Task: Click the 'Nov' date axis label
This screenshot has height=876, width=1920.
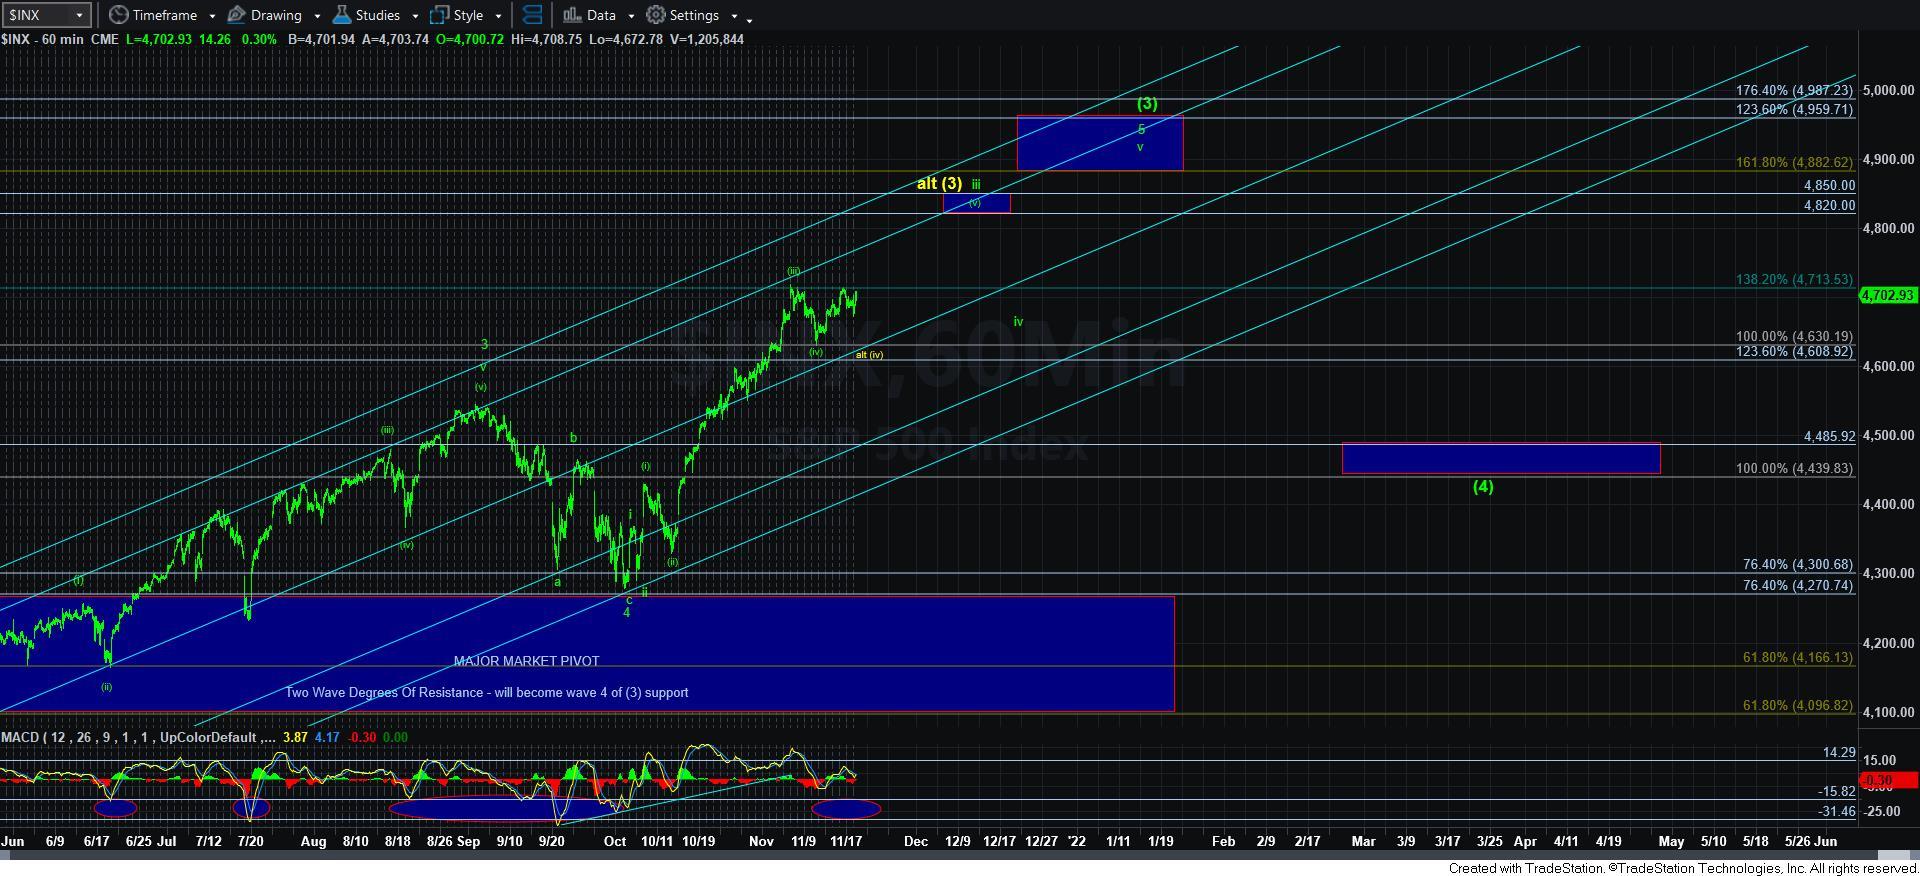Action: pos(761,841)
